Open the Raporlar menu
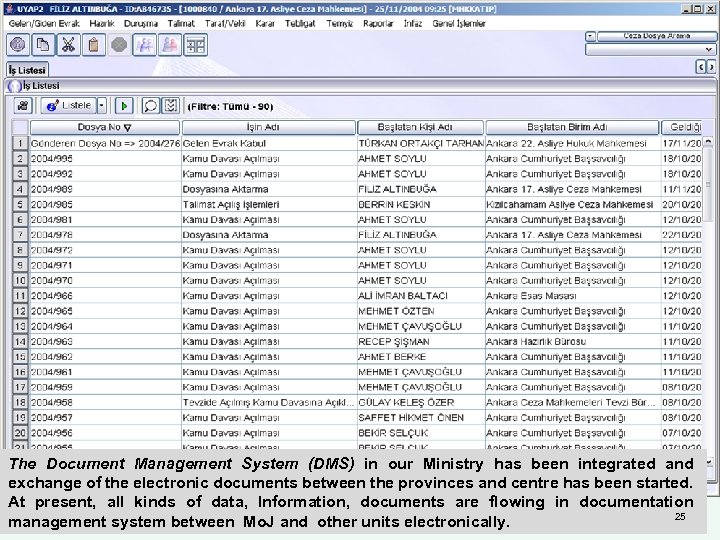This screenshot has height=540, width=720. (378, 23)
